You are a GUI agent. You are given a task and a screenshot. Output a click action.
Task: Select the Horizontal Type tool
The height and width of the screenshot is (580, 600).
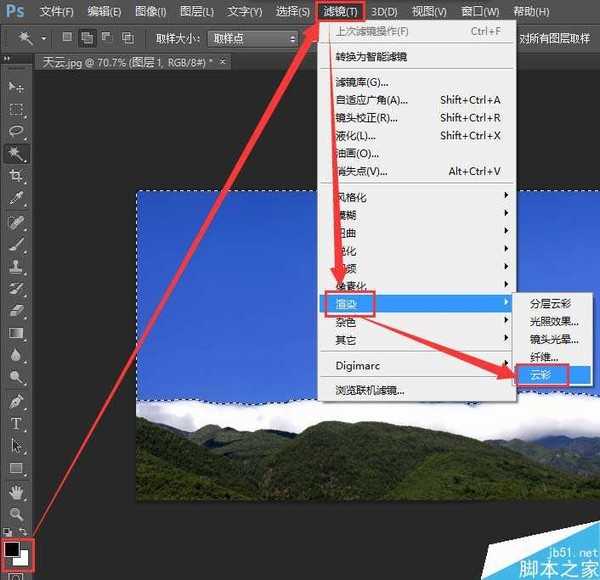(x=16, y=424)
